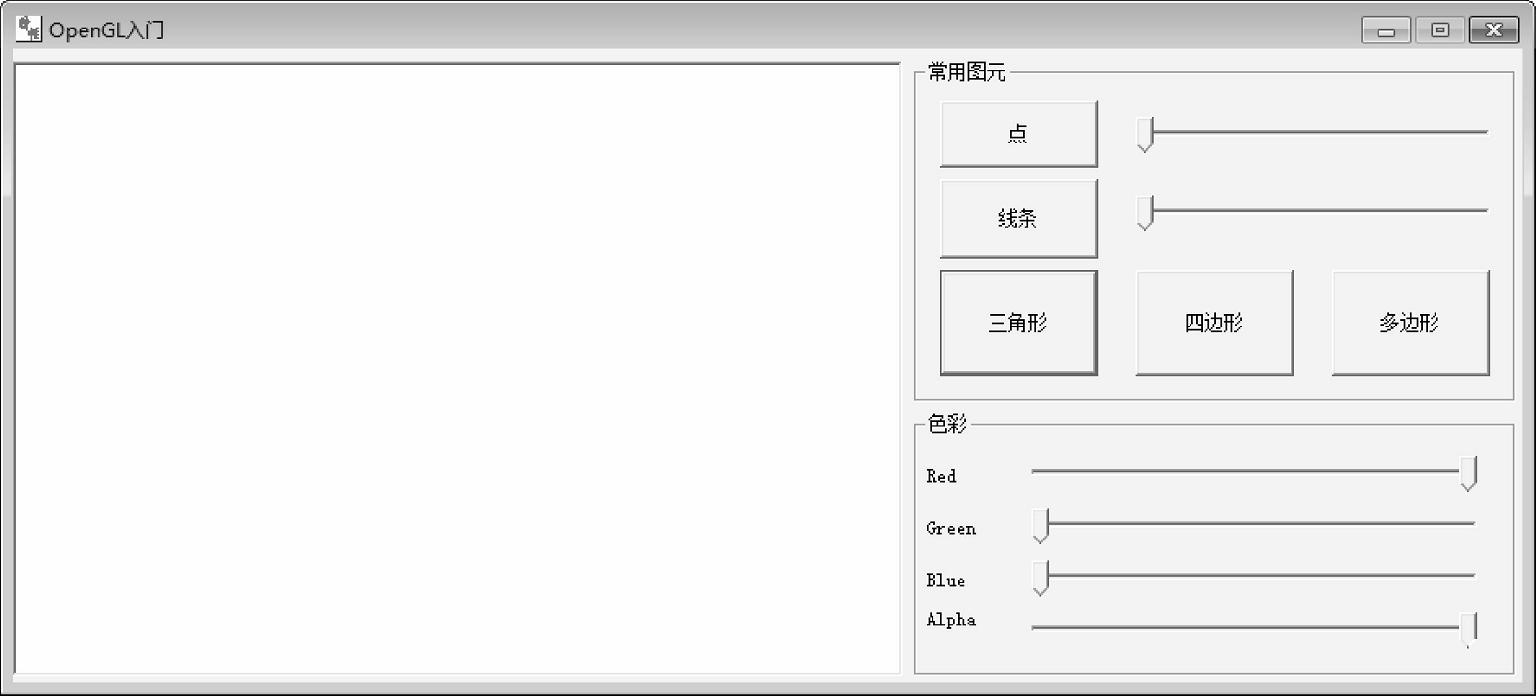Click the Blue label text
The image size is (1536, 696).
pos(946,580)
